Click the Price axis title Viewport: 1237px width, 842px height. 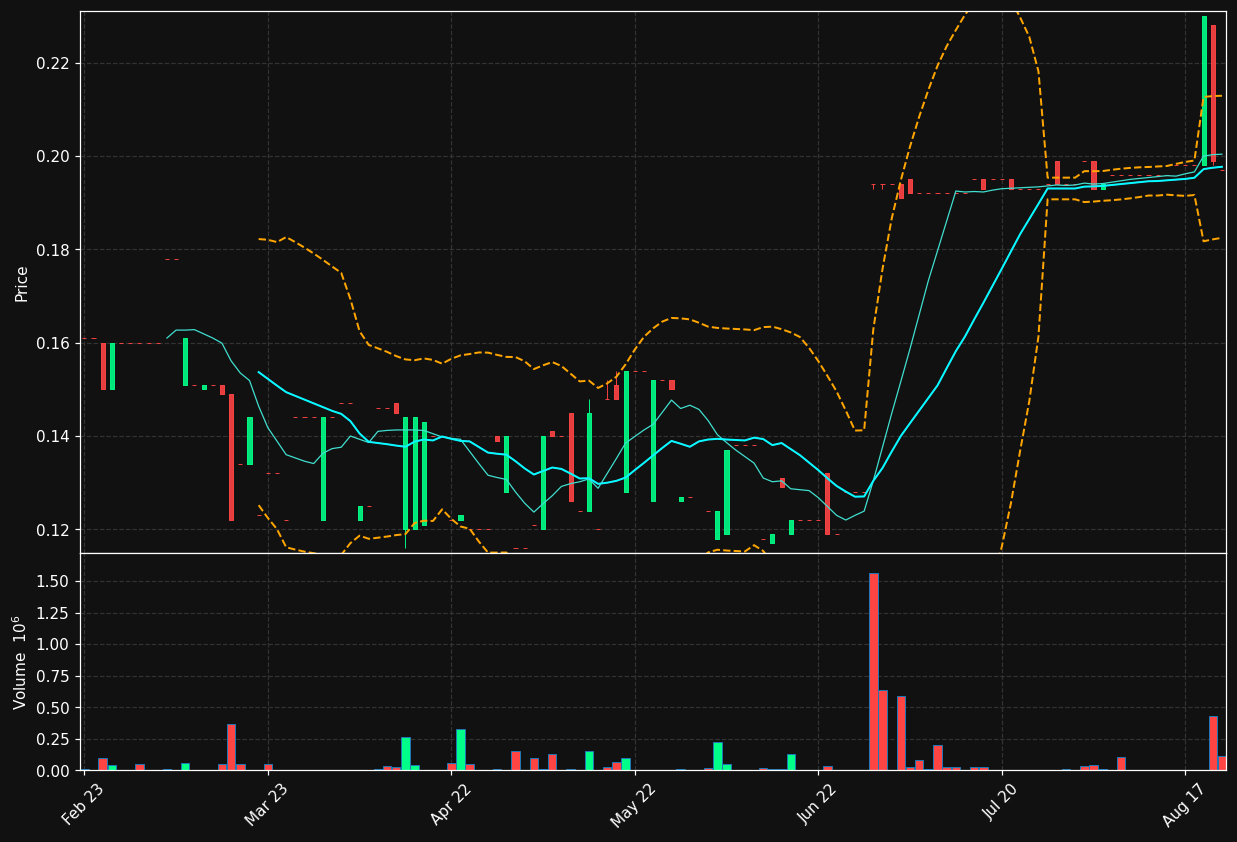[21, 283]
